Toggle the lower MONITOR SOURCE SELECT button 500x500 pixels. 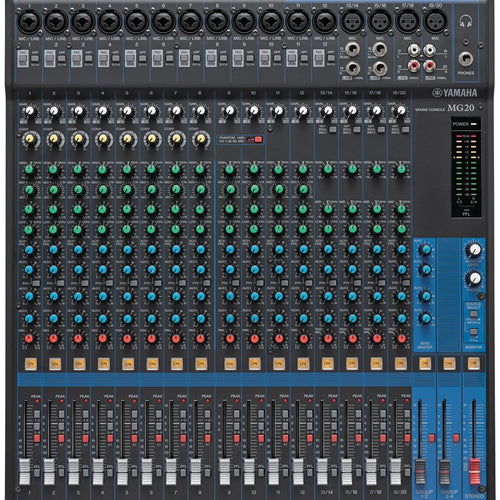point(473,332)
